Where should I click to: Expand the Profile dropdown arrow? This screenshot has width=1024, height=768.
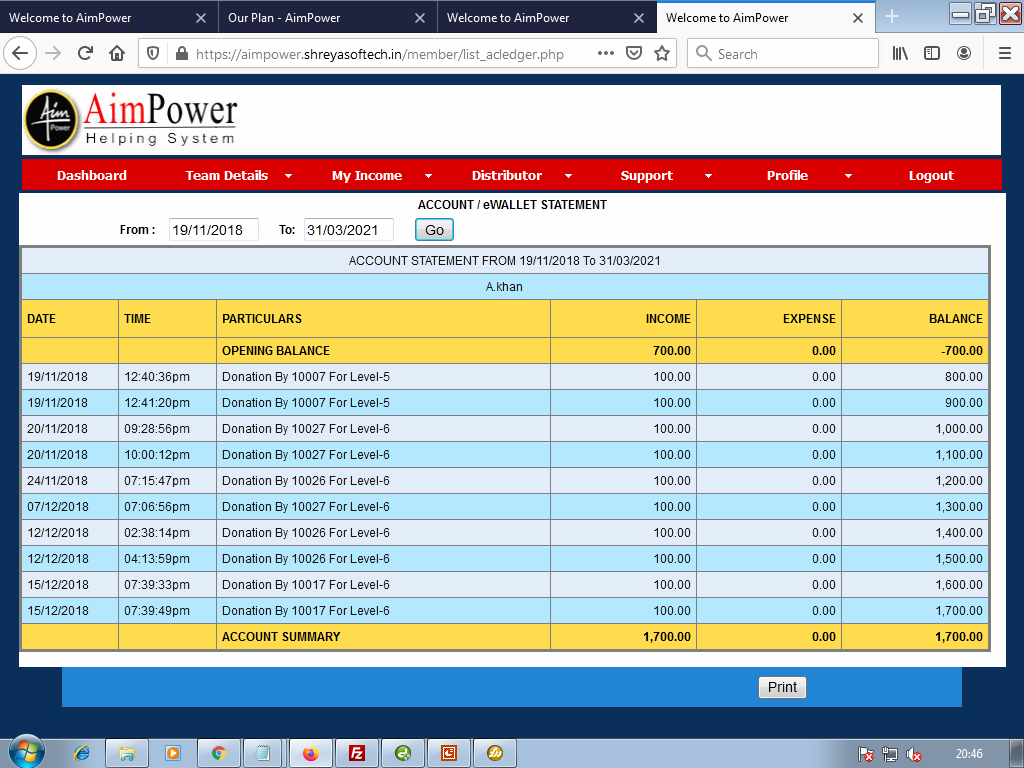tap(848, 176)
